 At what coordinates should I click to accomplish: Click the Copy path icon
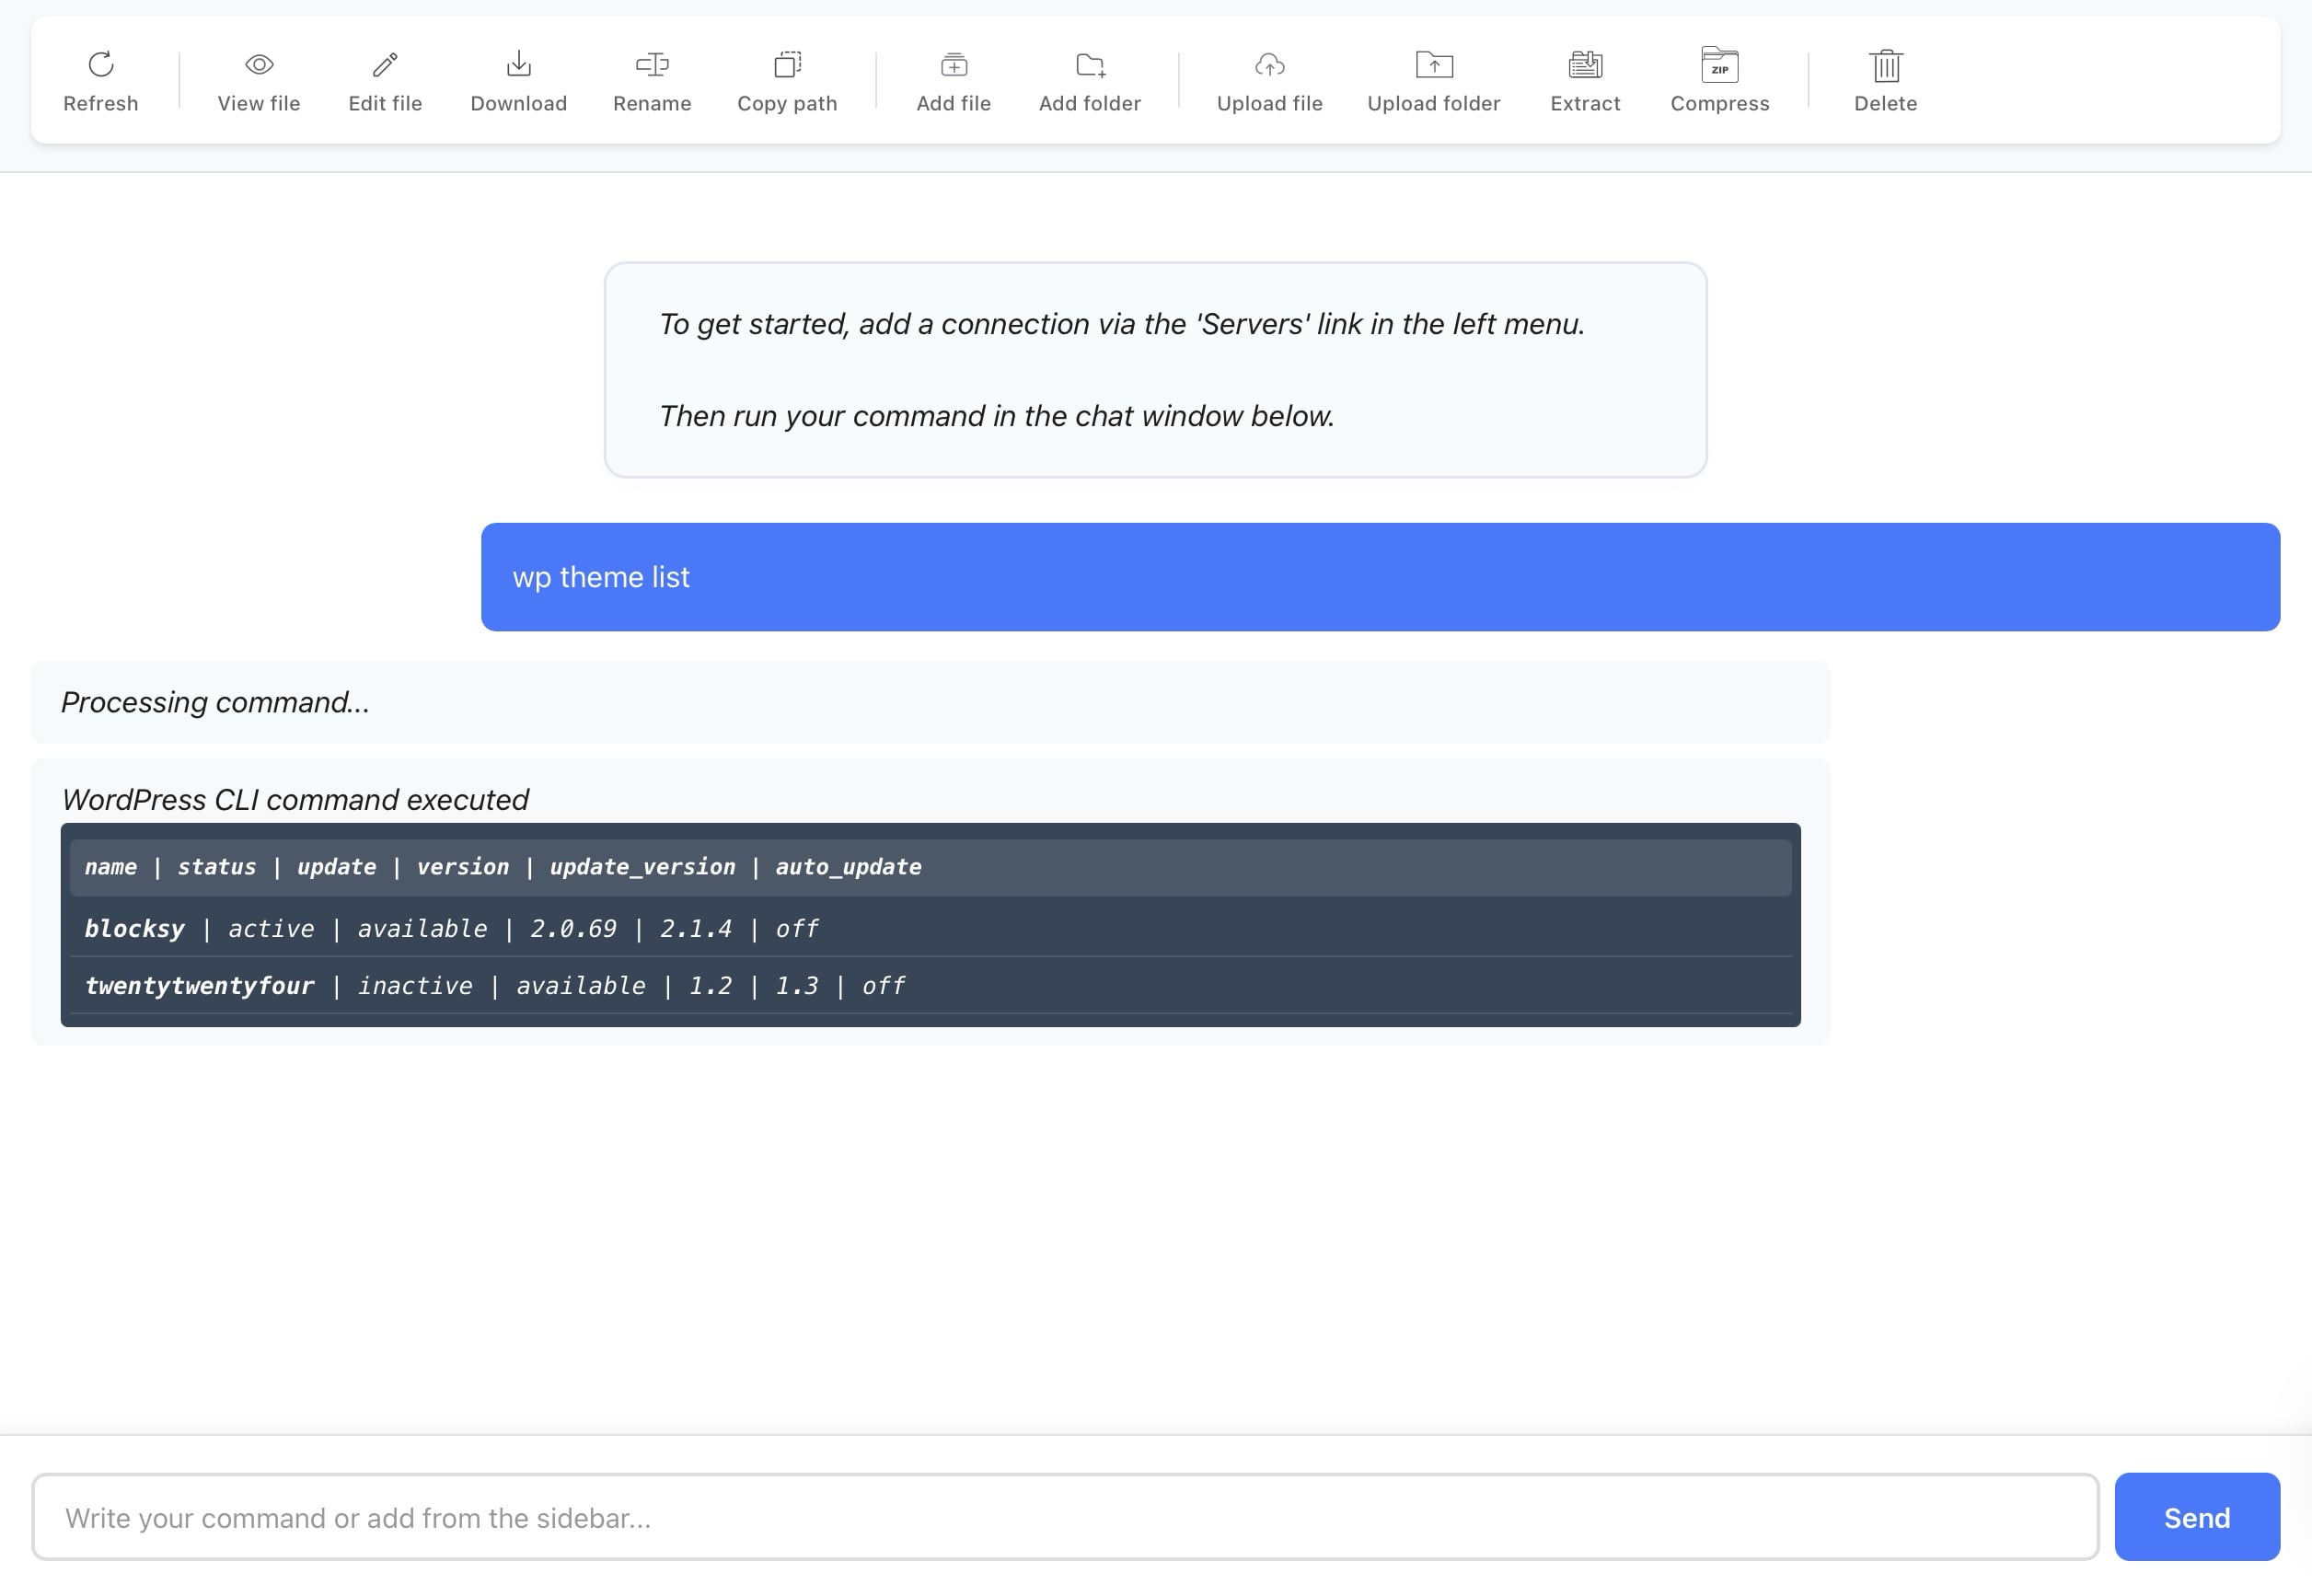(787, 65)
